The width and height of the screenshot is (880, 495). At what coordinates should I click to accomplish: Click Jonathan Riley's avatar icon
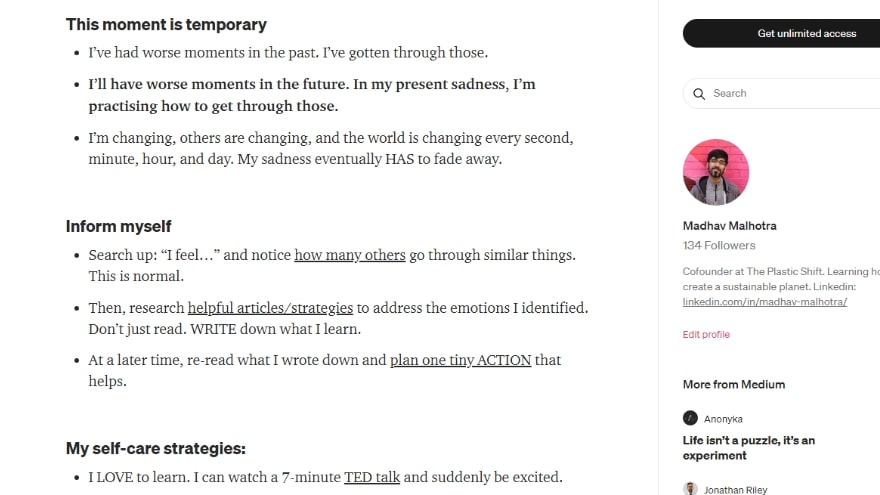pyautogui.click(x=690, y=489)
